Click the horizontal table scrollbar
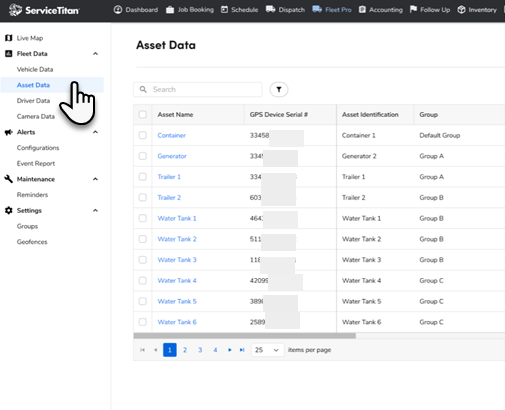This screenshot has width=505, height=410. [x=245, y=336]
